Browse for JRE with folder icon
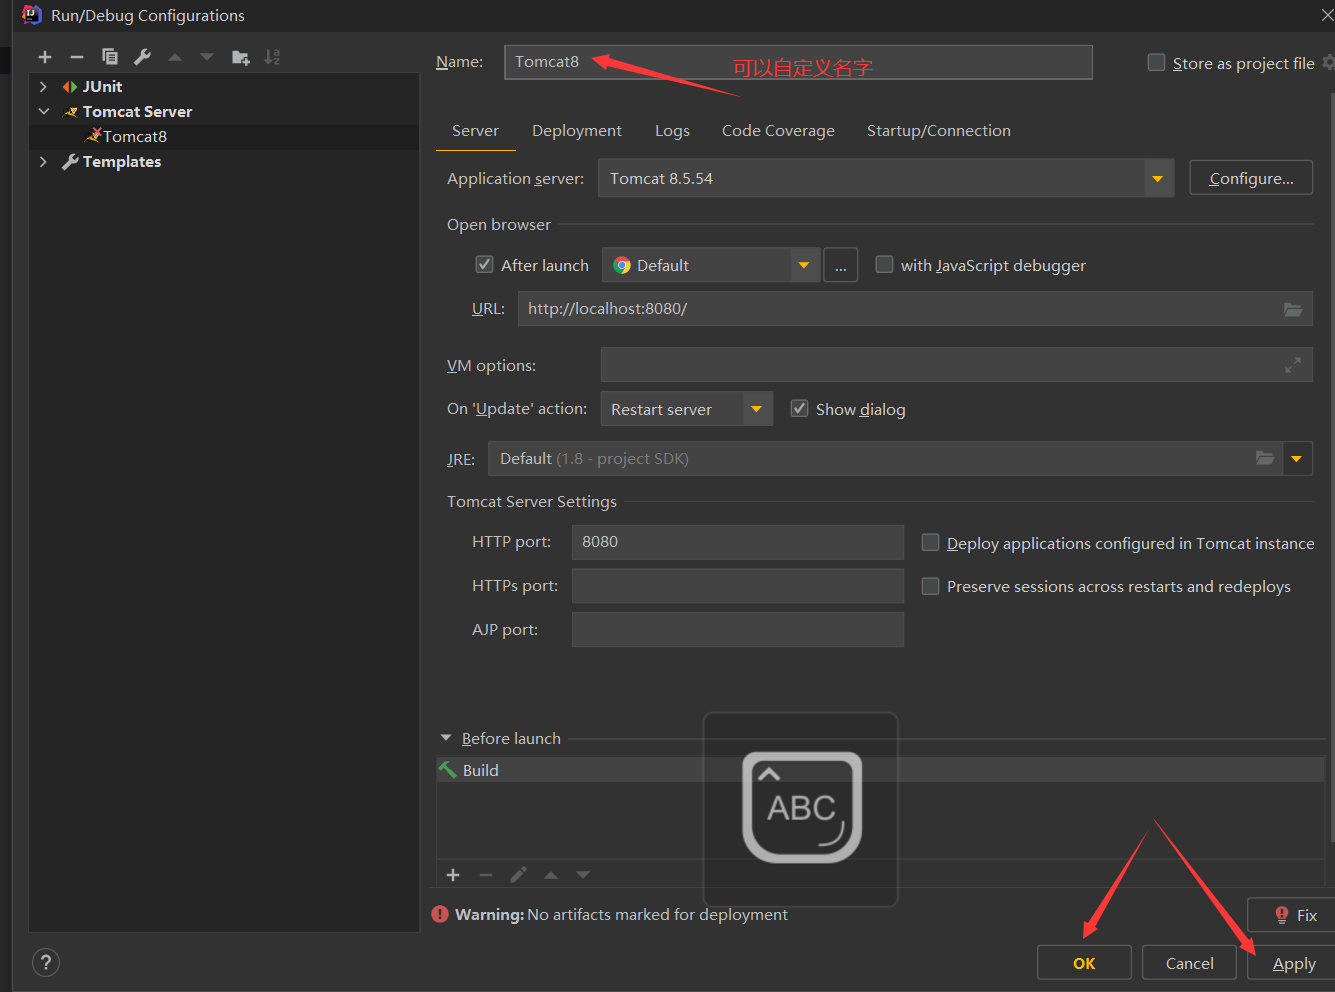Viewport: 1335px width, 992px height. (x=1265, y=458)
